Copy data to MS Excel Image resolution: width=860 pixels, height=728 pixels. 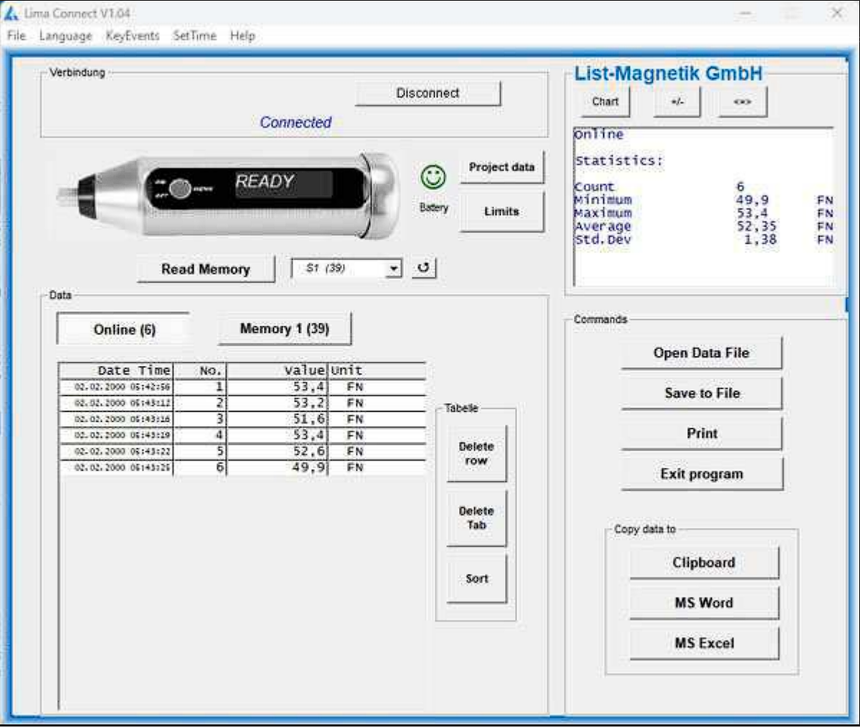pyautogui.click(x=704, y=643)
